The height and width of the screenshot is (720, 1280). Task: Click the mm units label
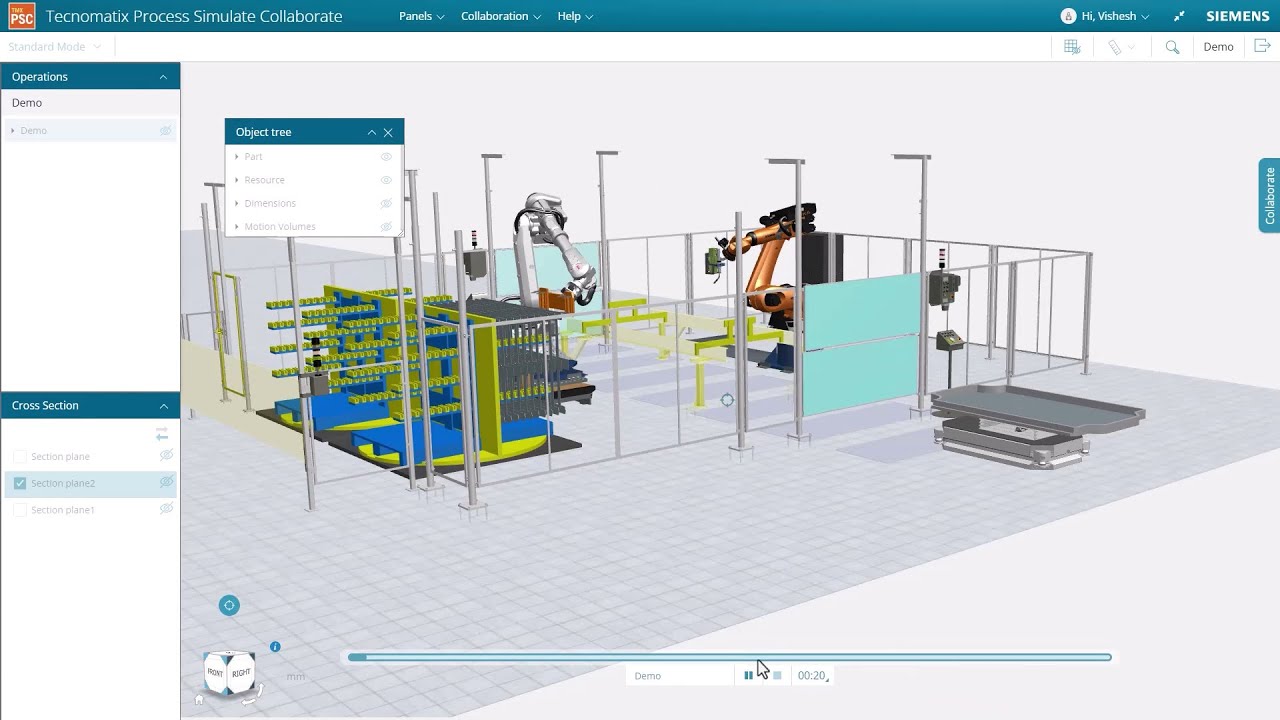click(295, 677)
